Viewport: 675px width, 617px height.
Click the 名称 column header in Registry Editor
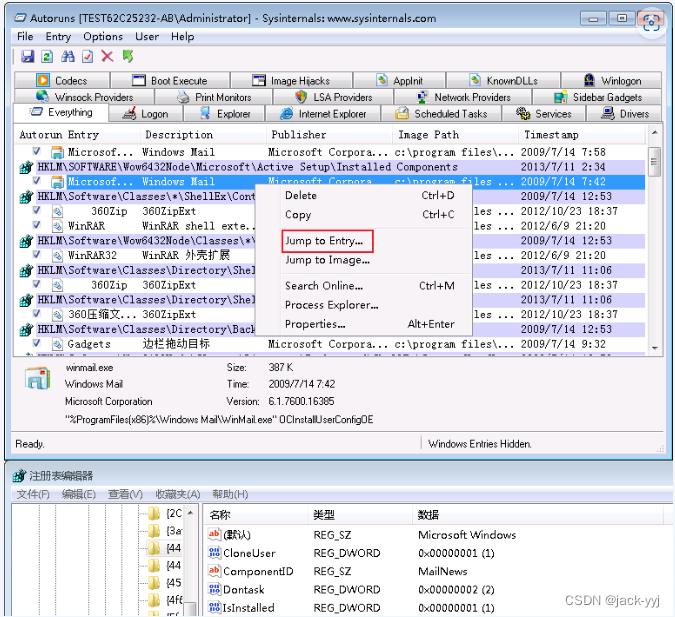[x=256, y=515]
